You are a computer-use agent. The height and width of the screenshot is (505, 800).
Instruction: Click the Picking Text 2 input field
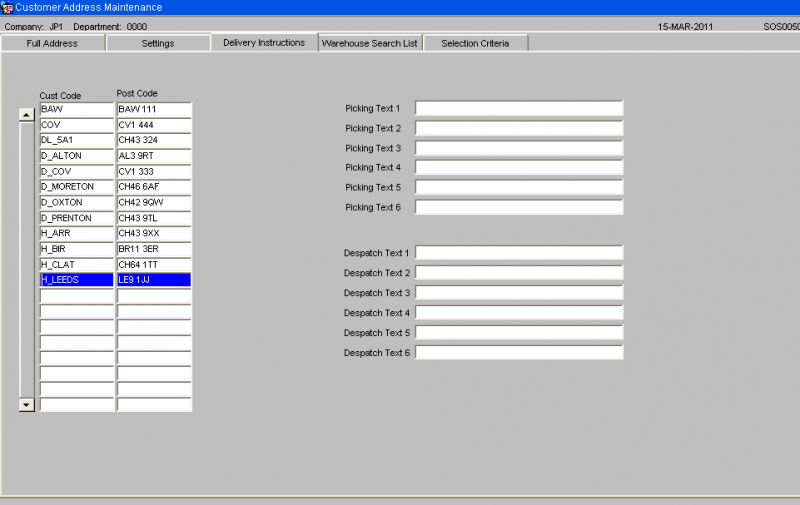(519, 128)
